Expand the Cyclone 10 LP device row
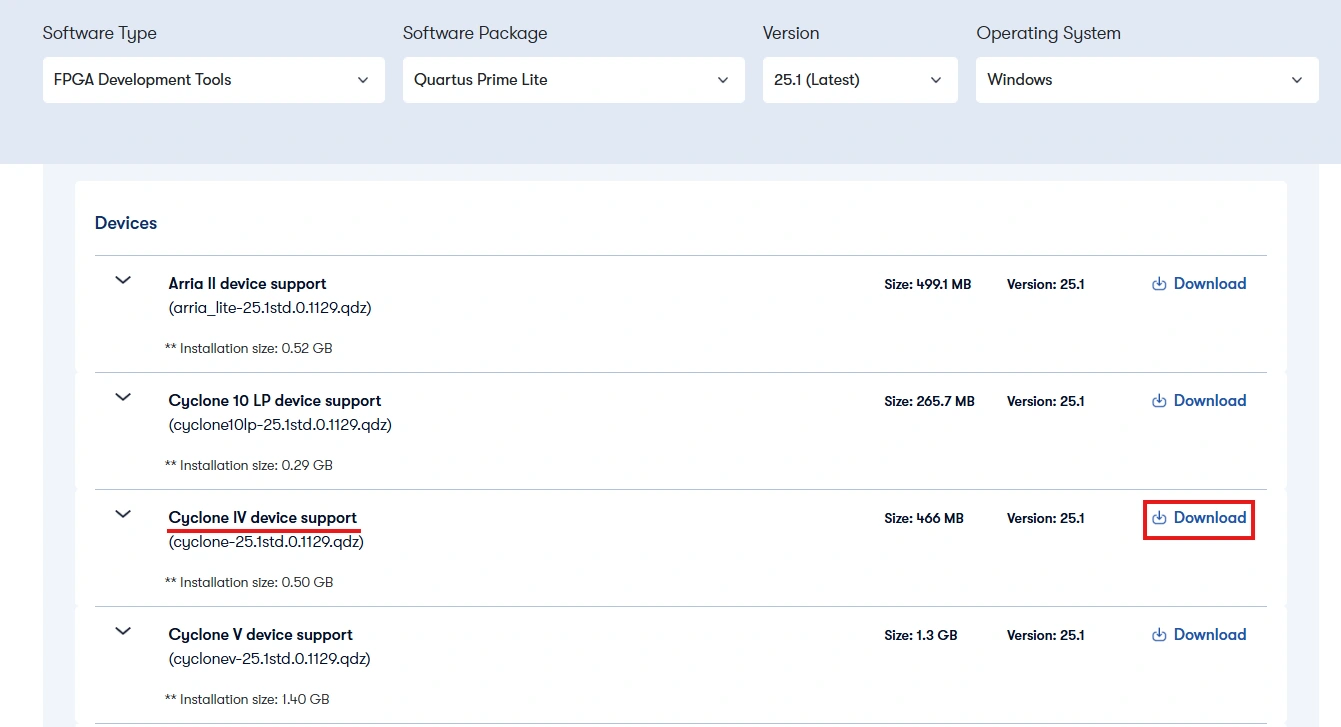1341x727 pixels. coord(123,398)
